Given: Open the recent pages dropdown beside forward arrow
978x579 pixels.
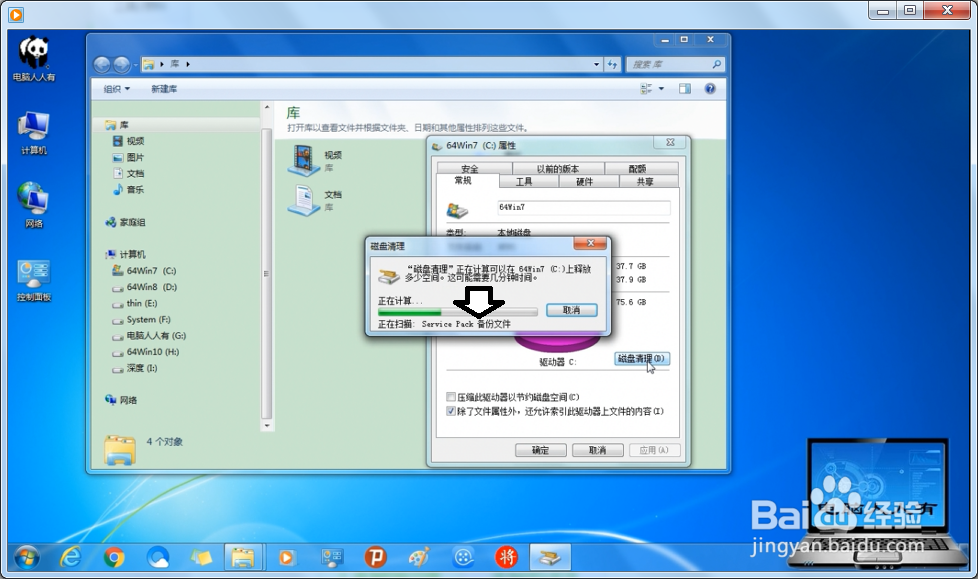Looking at the screenshot, I should 135,65.
